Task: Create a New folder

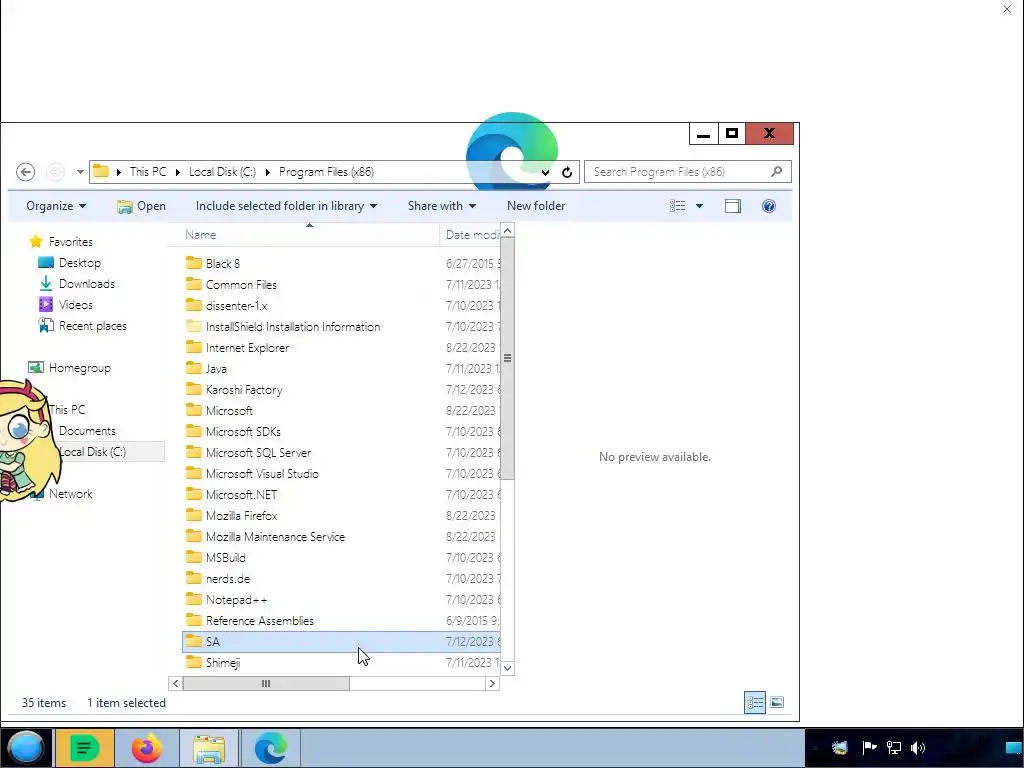Action: (536, 206)
